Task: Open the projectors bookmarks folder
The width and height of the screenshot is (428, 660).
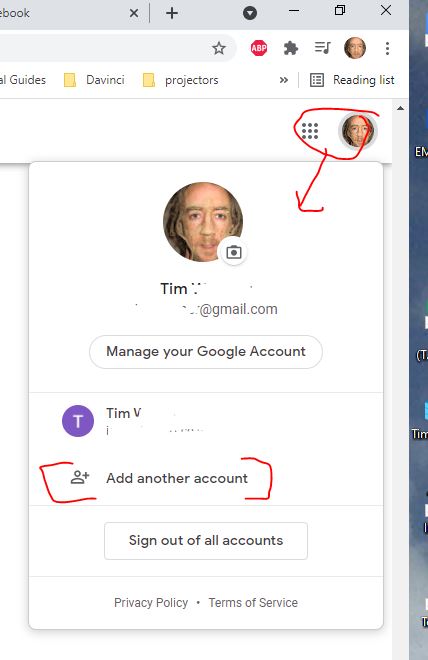Action: [x=181, y=80]
